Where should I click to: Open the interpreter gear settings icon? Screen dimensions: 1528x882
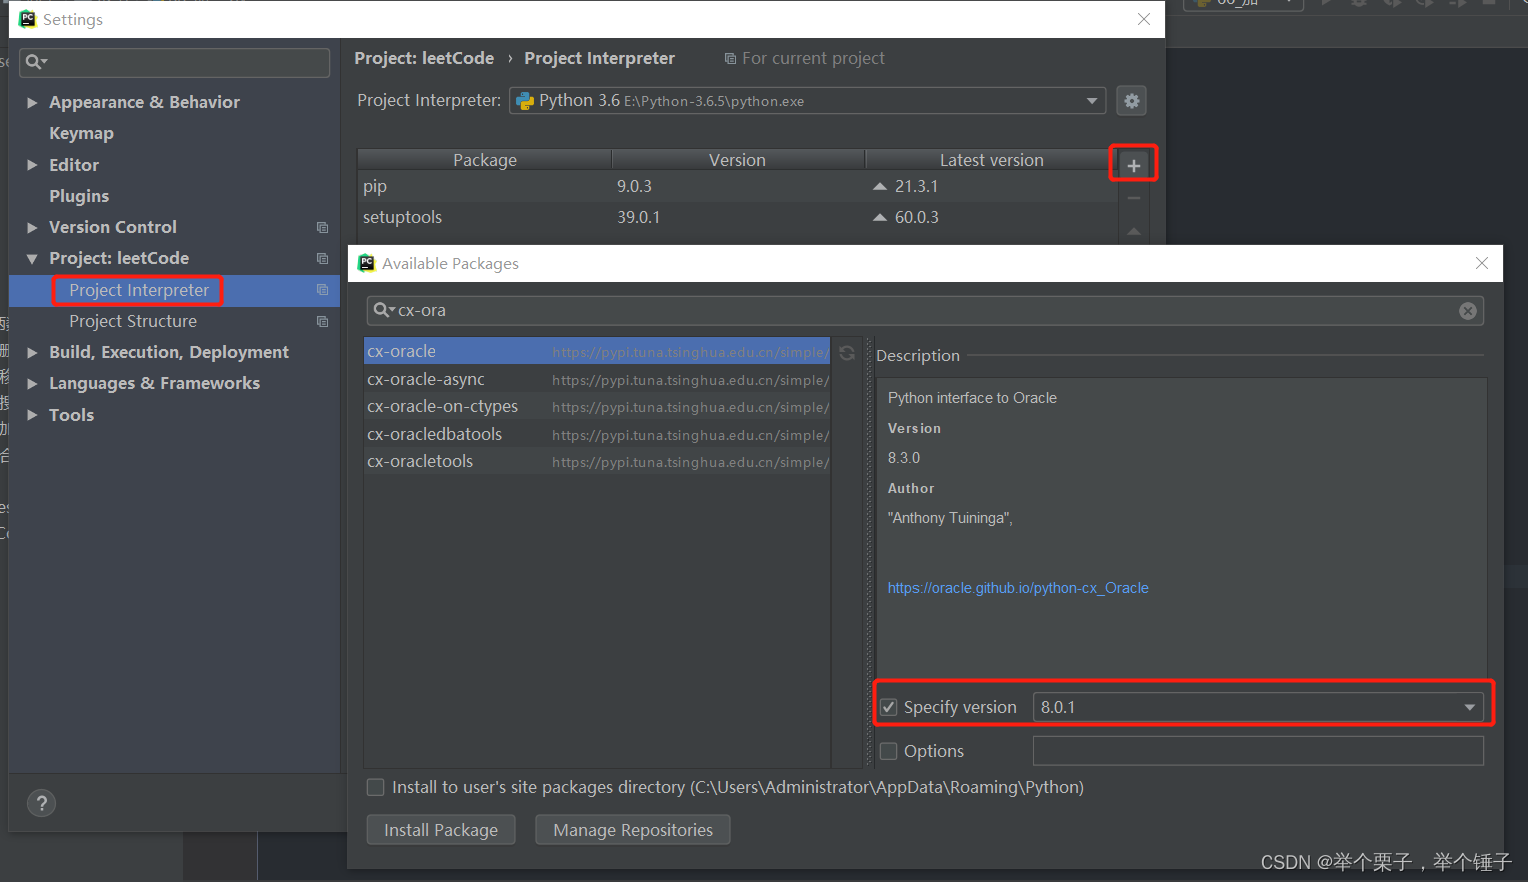click(x=1131, y=101)
